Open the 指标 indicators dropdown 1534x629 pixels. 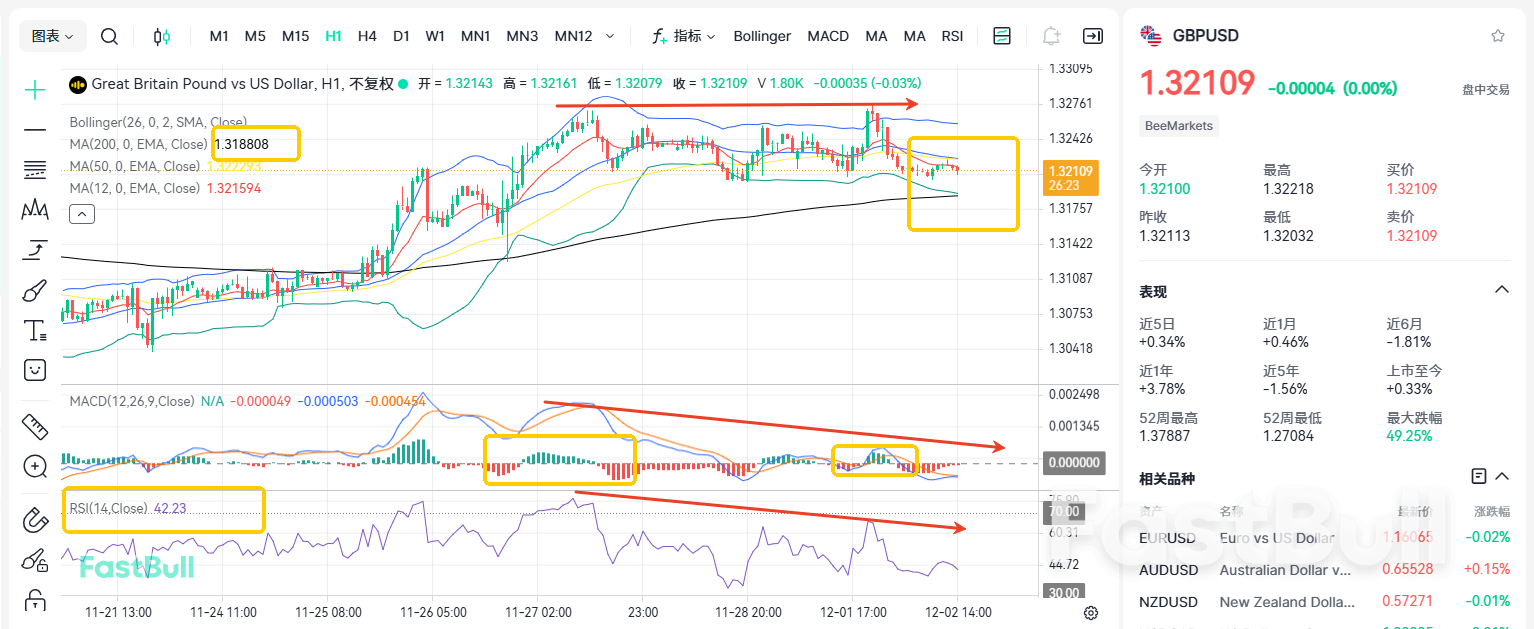pyautogui.click(x=690, y=35)
